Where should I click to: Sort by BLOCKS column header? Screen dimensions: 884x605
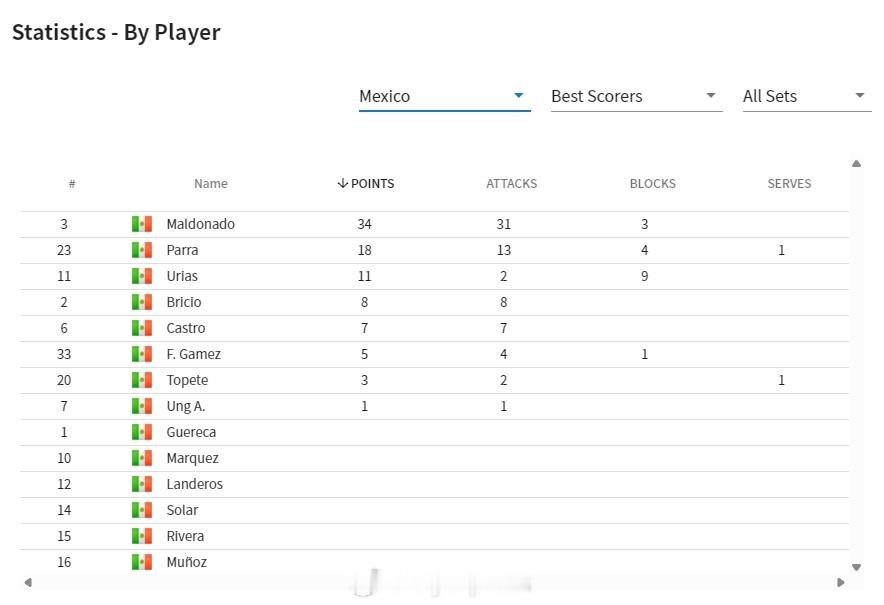coord(652,184)
